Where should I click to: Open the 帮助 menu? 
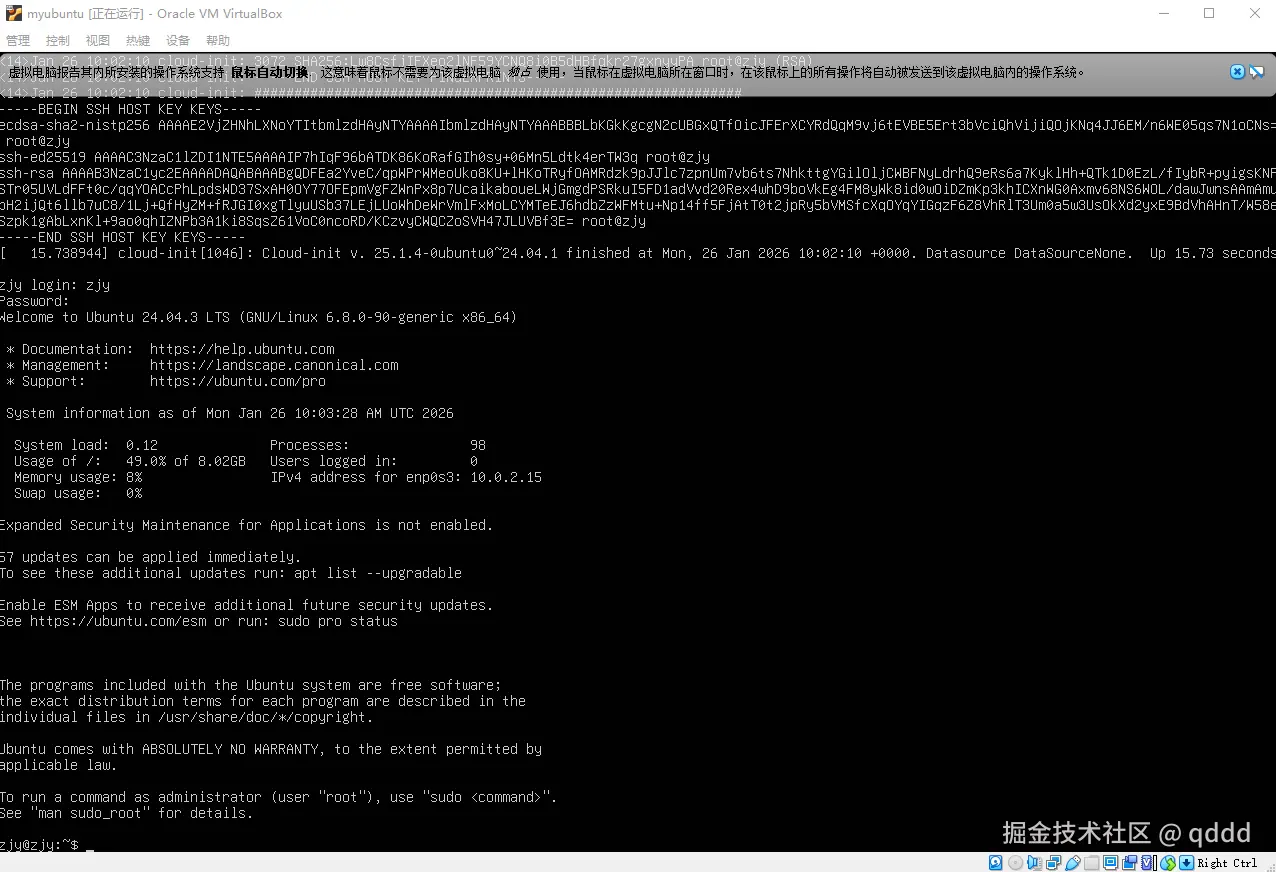(218, 41)
